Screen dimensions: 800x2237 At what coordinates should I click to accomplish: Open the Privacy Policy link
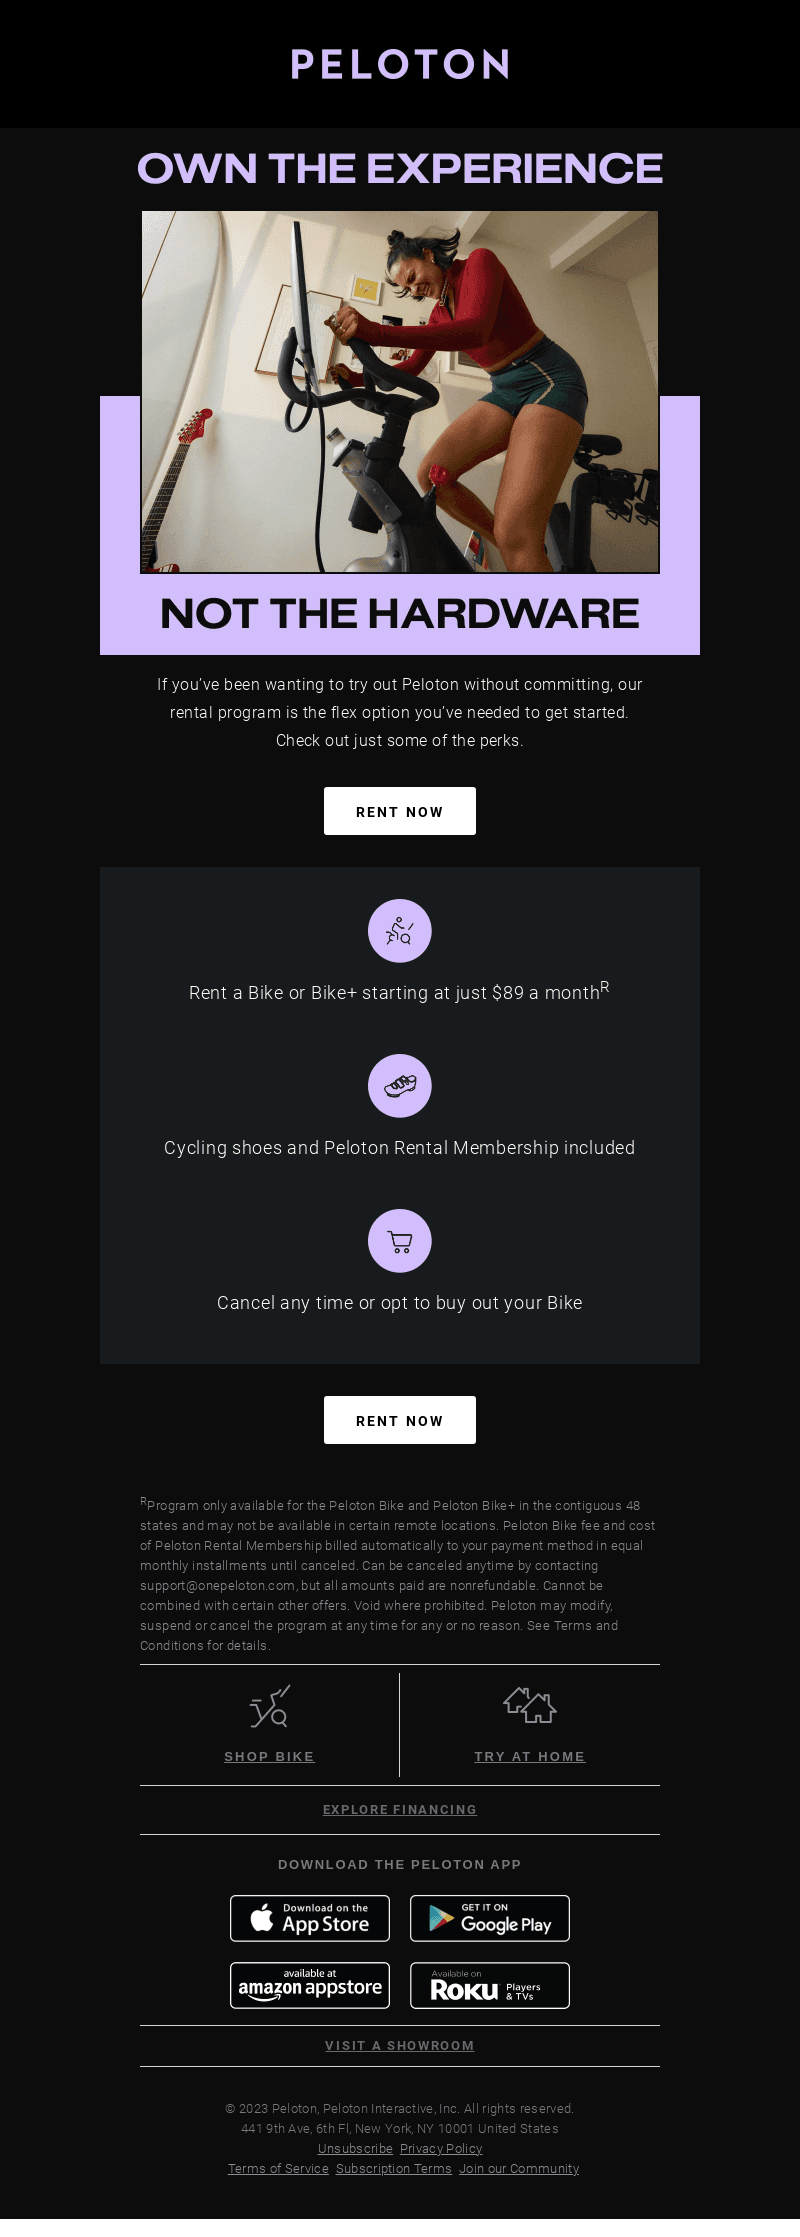tap(441, 2148)
